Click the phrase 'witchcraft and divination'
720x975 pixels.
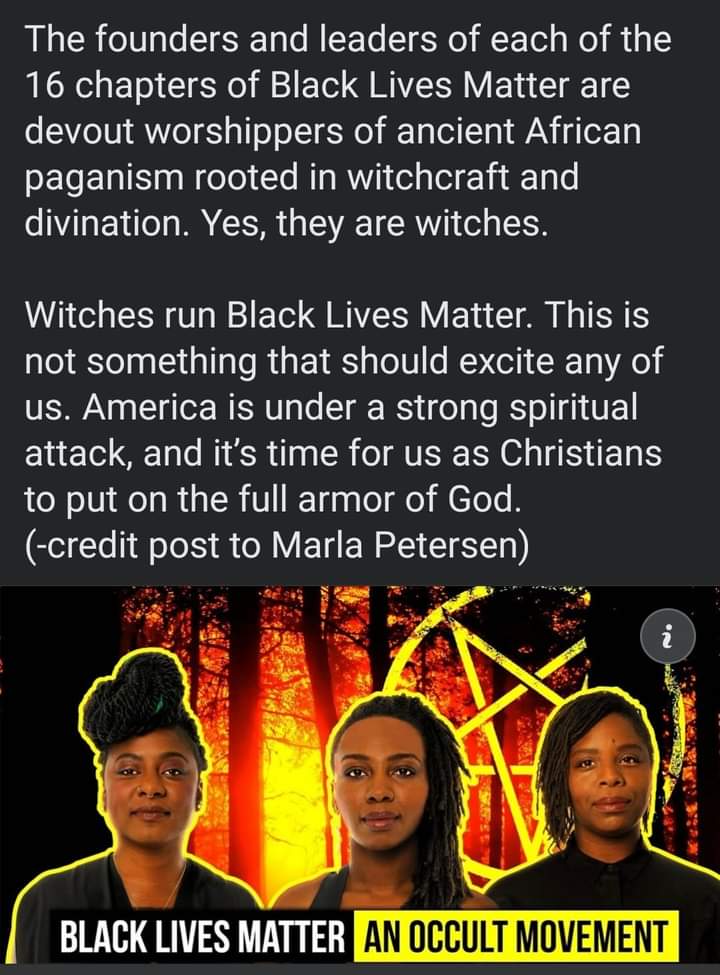coord(302,200)
